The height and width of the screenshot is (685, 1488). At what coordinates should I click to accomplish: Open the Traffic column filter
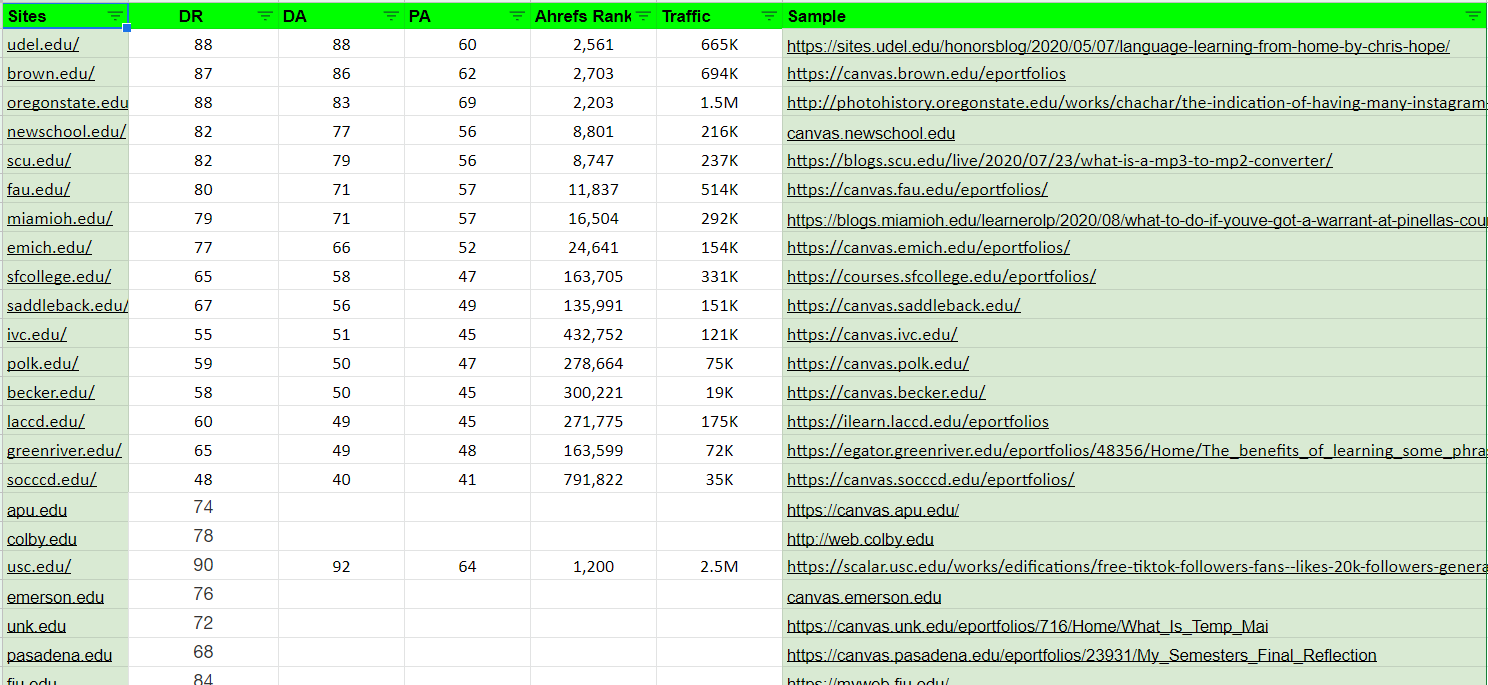769,16
